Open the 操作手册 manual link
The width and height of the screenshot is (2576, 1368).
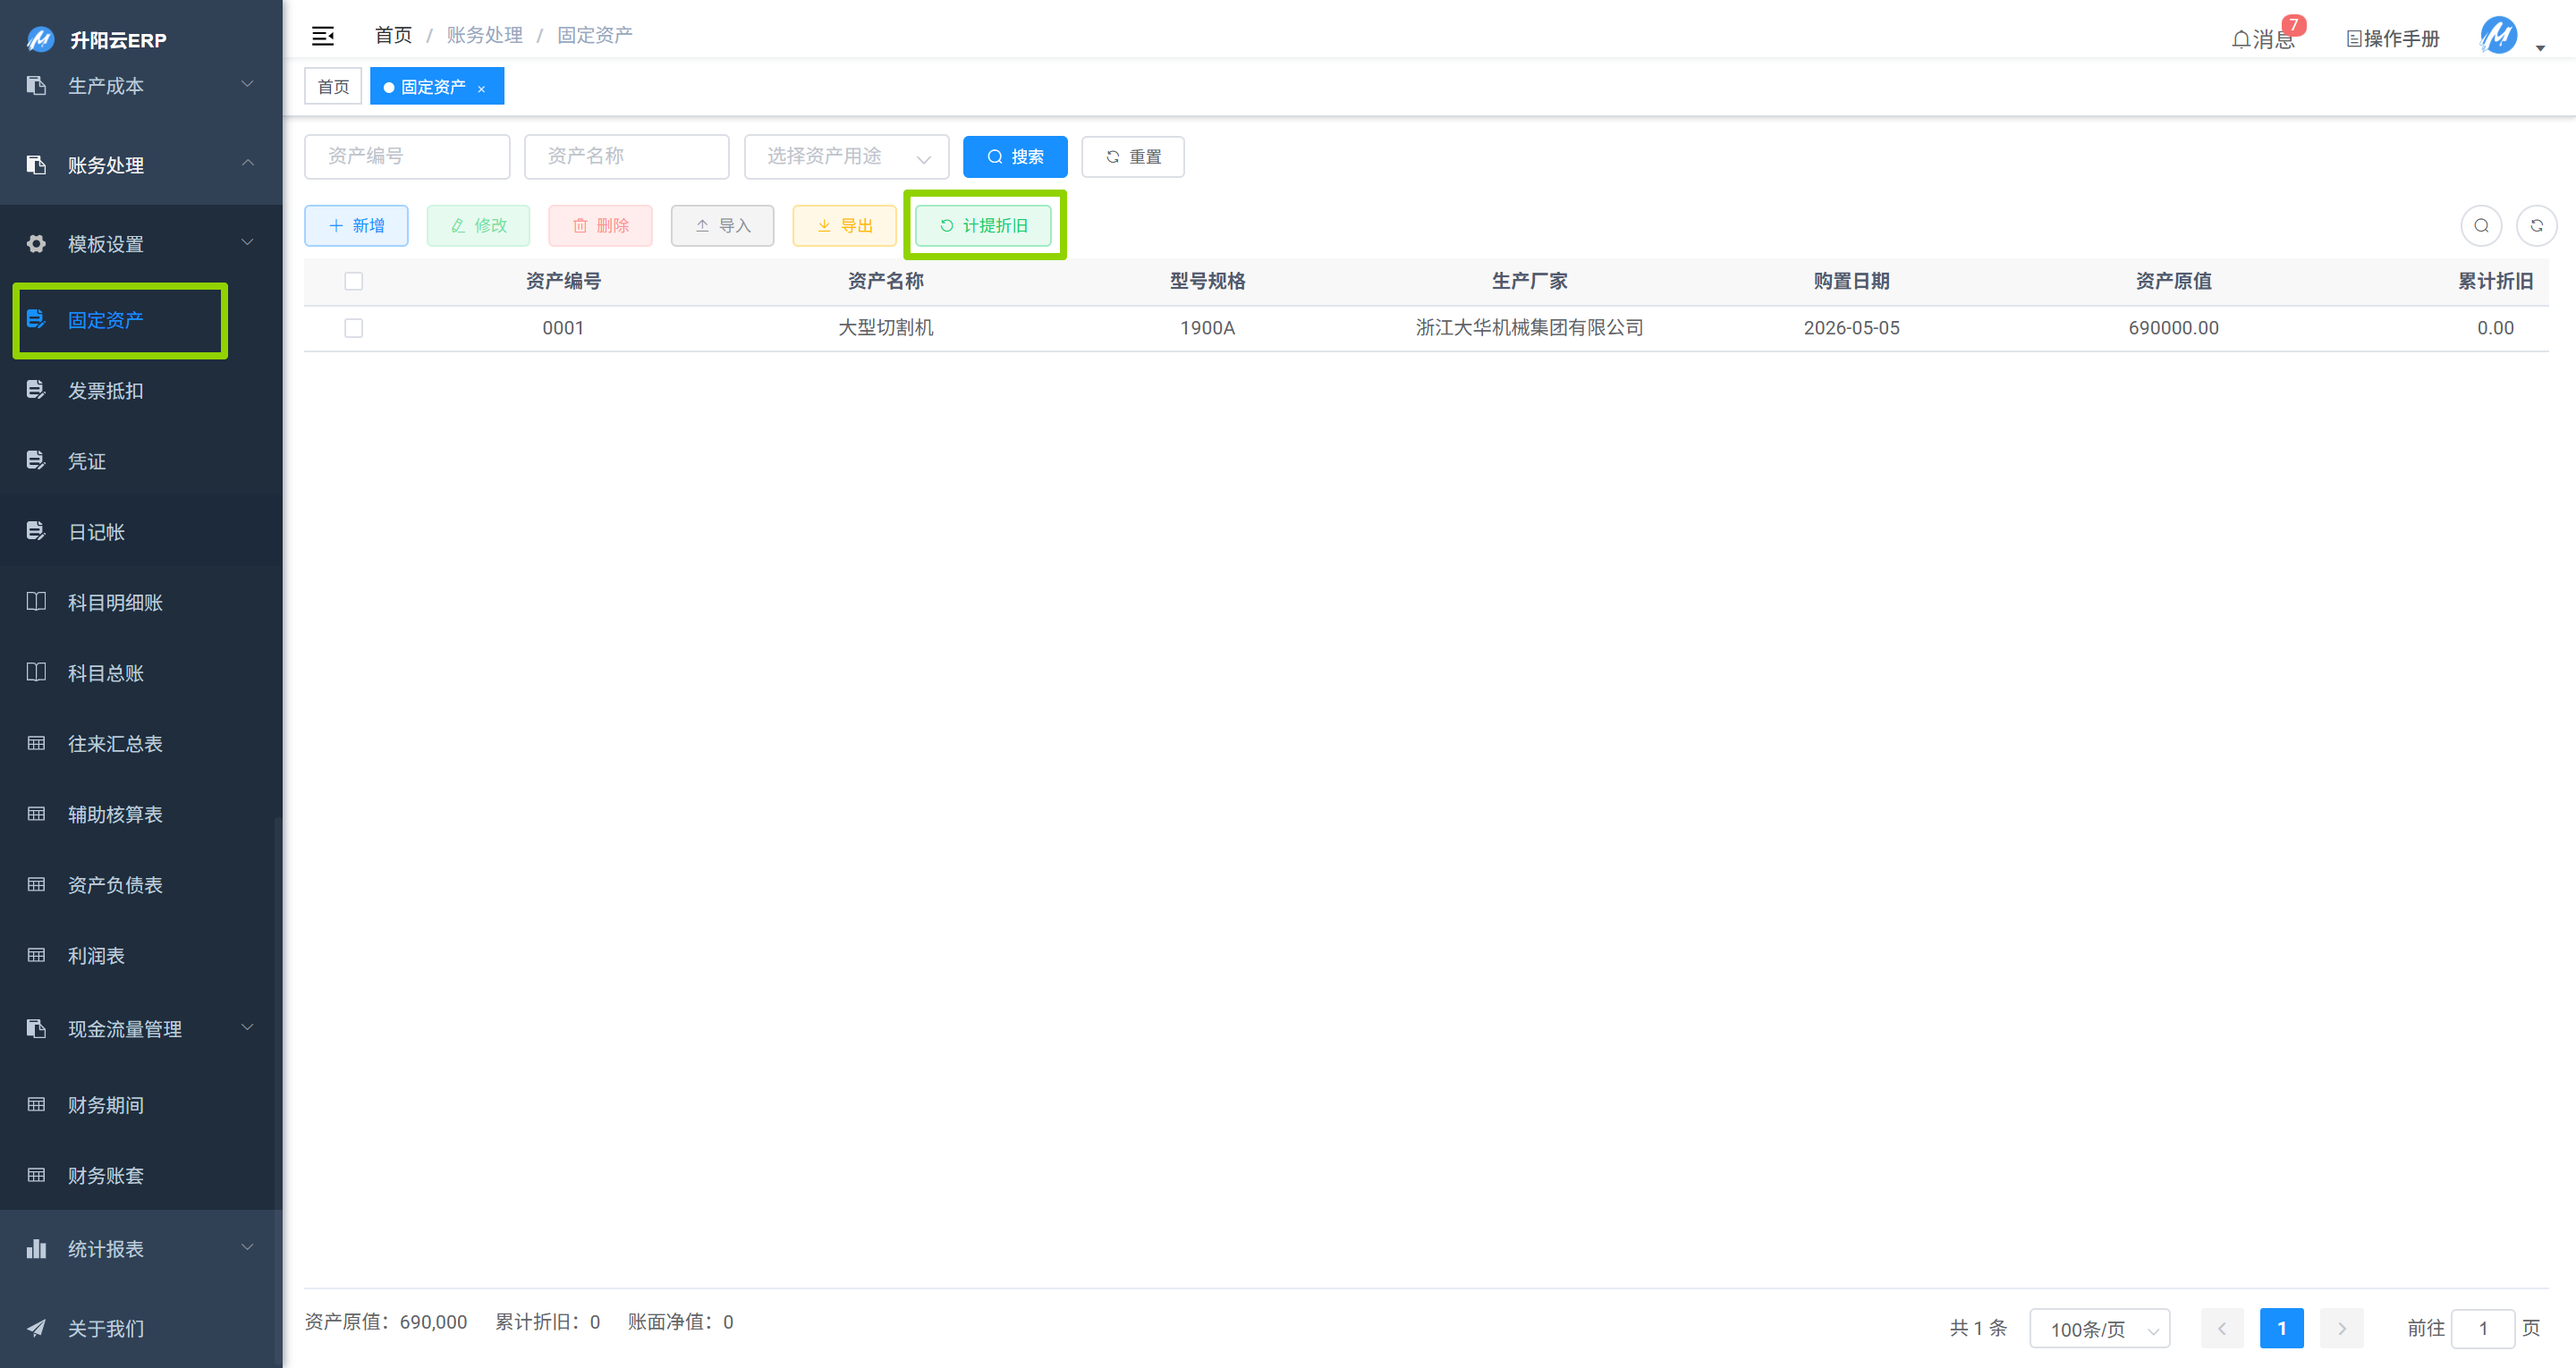tap(2393, 39)
